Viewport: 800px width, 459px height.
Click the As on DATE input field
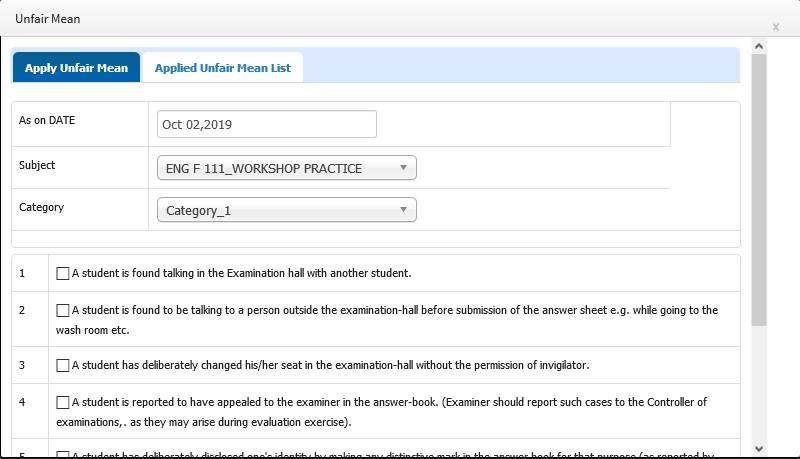tap(267, 124)
